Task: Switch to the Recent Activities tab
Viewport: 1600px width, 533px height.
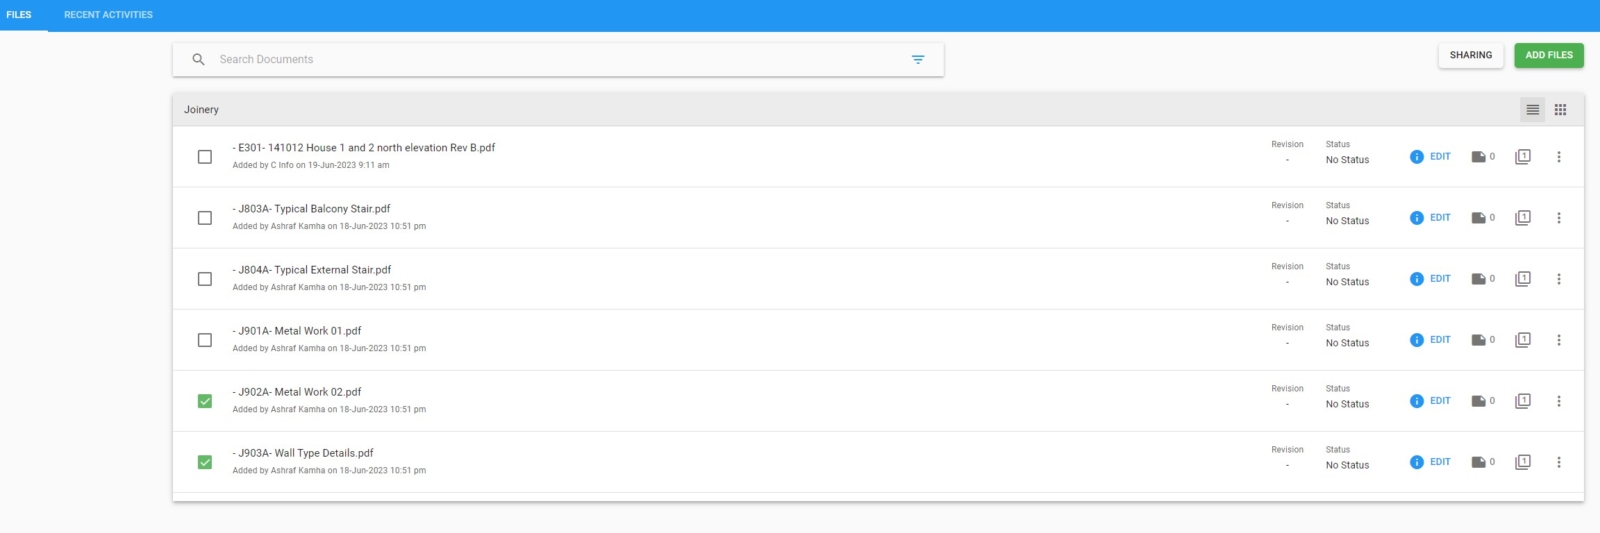Action: point(108,15)
